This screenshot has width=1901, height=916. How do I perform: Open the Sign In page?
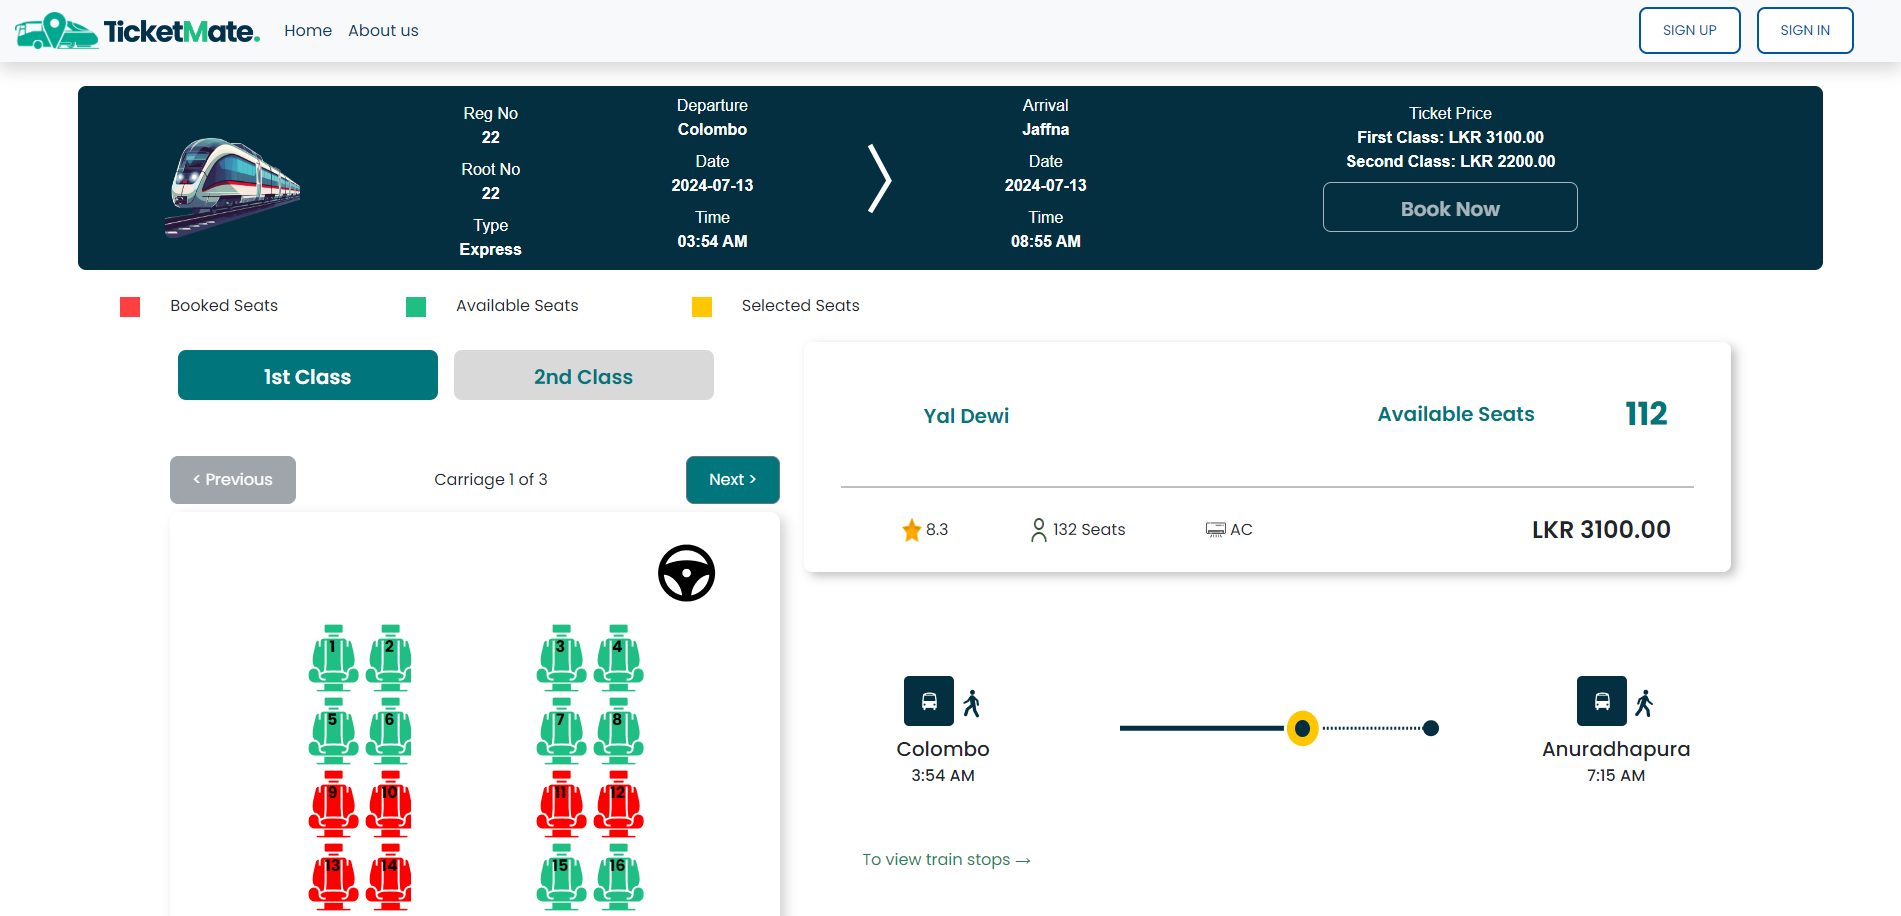(x=1805, y=30)
